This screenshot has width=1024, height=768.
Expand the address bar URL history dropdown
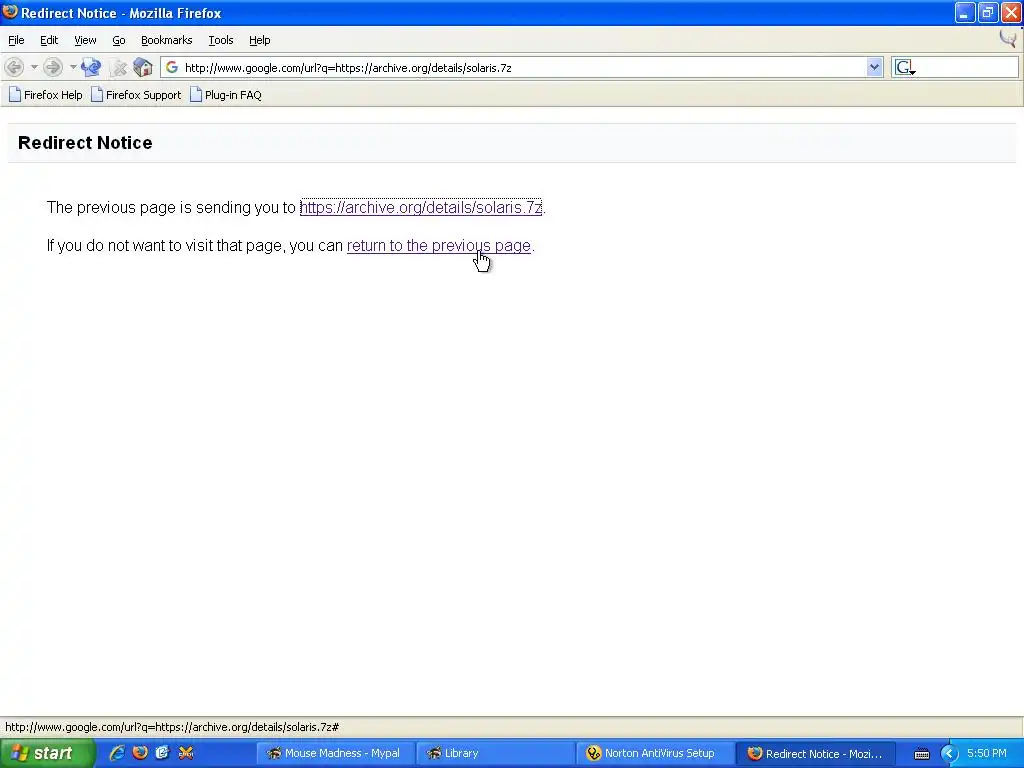click(874, 67)
